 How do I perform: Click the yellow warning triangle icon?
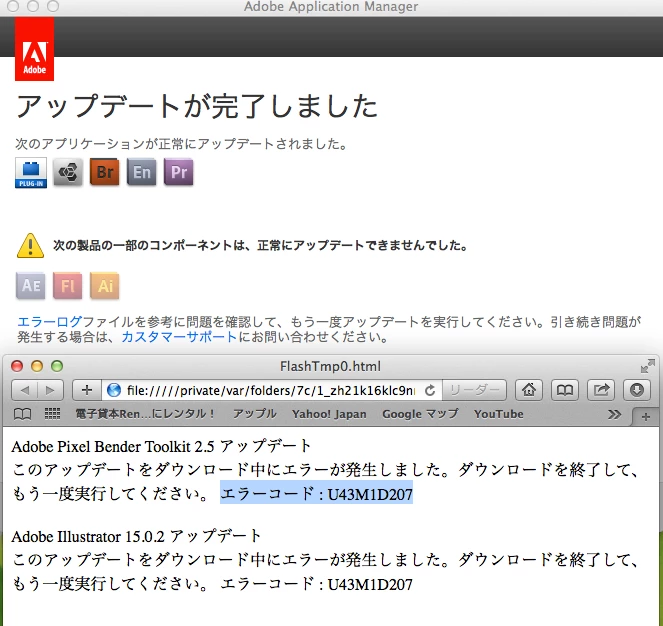point(30,245)
